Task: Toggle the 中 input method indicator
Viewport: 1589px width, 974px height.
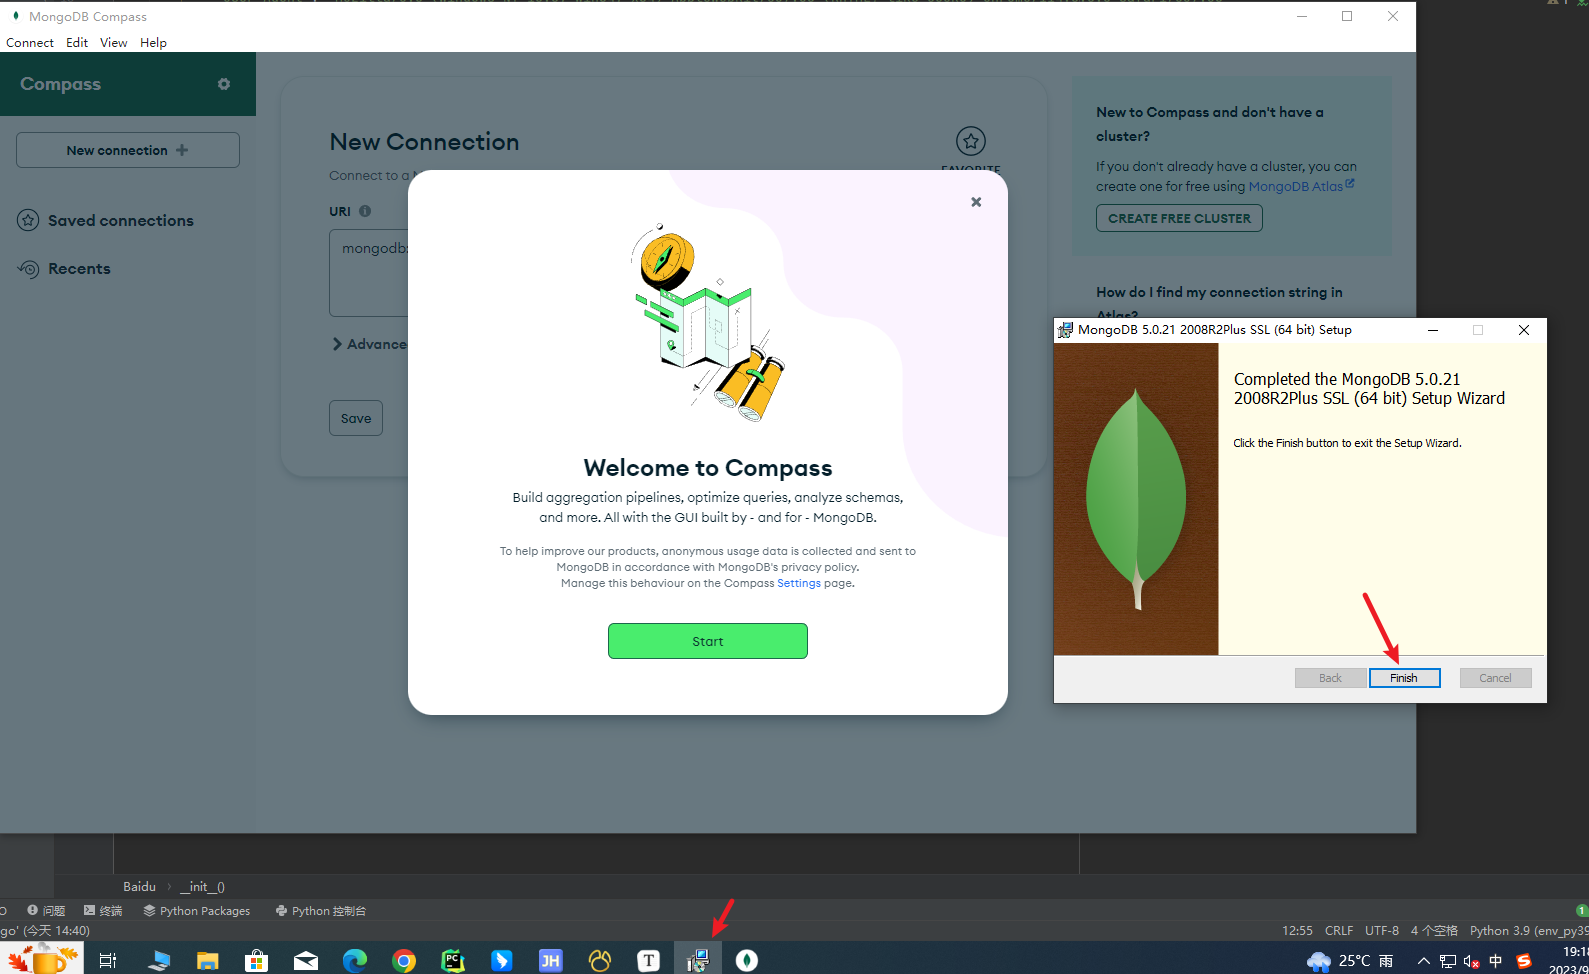Action: pos(1496,961)
